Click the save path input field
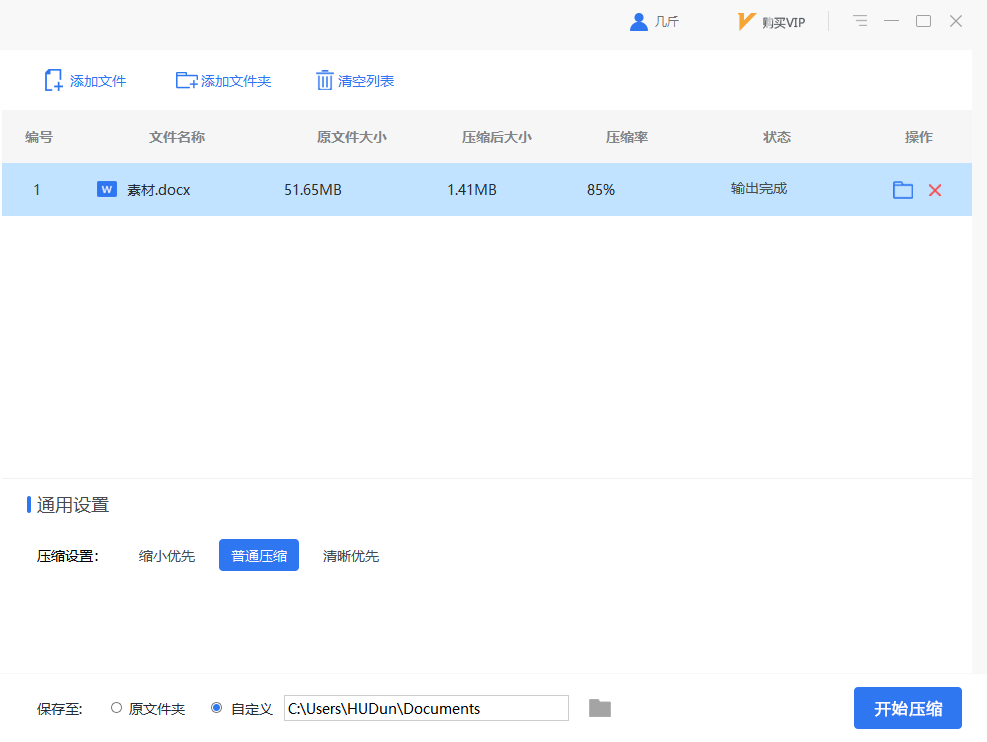The height and width of the screenshot is (742, 987). pyautogui.click(x=425, y=708)
